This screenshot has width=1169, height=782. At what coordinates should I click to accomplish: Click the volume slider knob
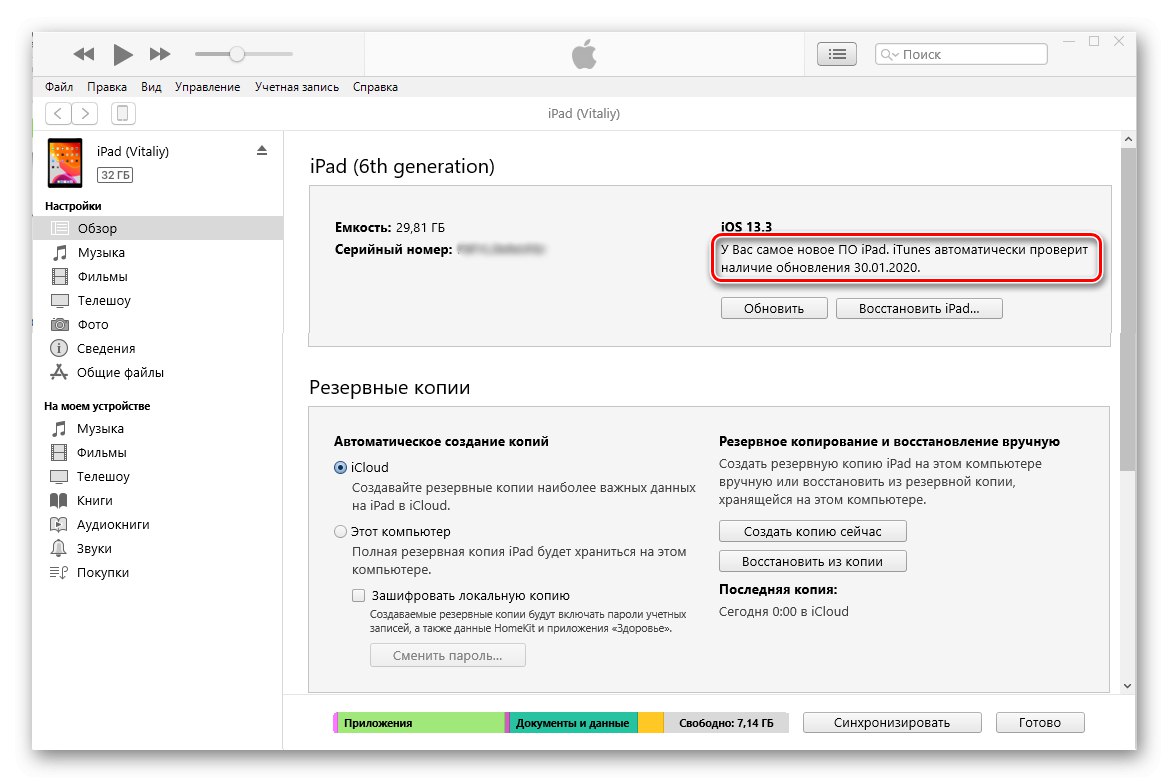237,54
